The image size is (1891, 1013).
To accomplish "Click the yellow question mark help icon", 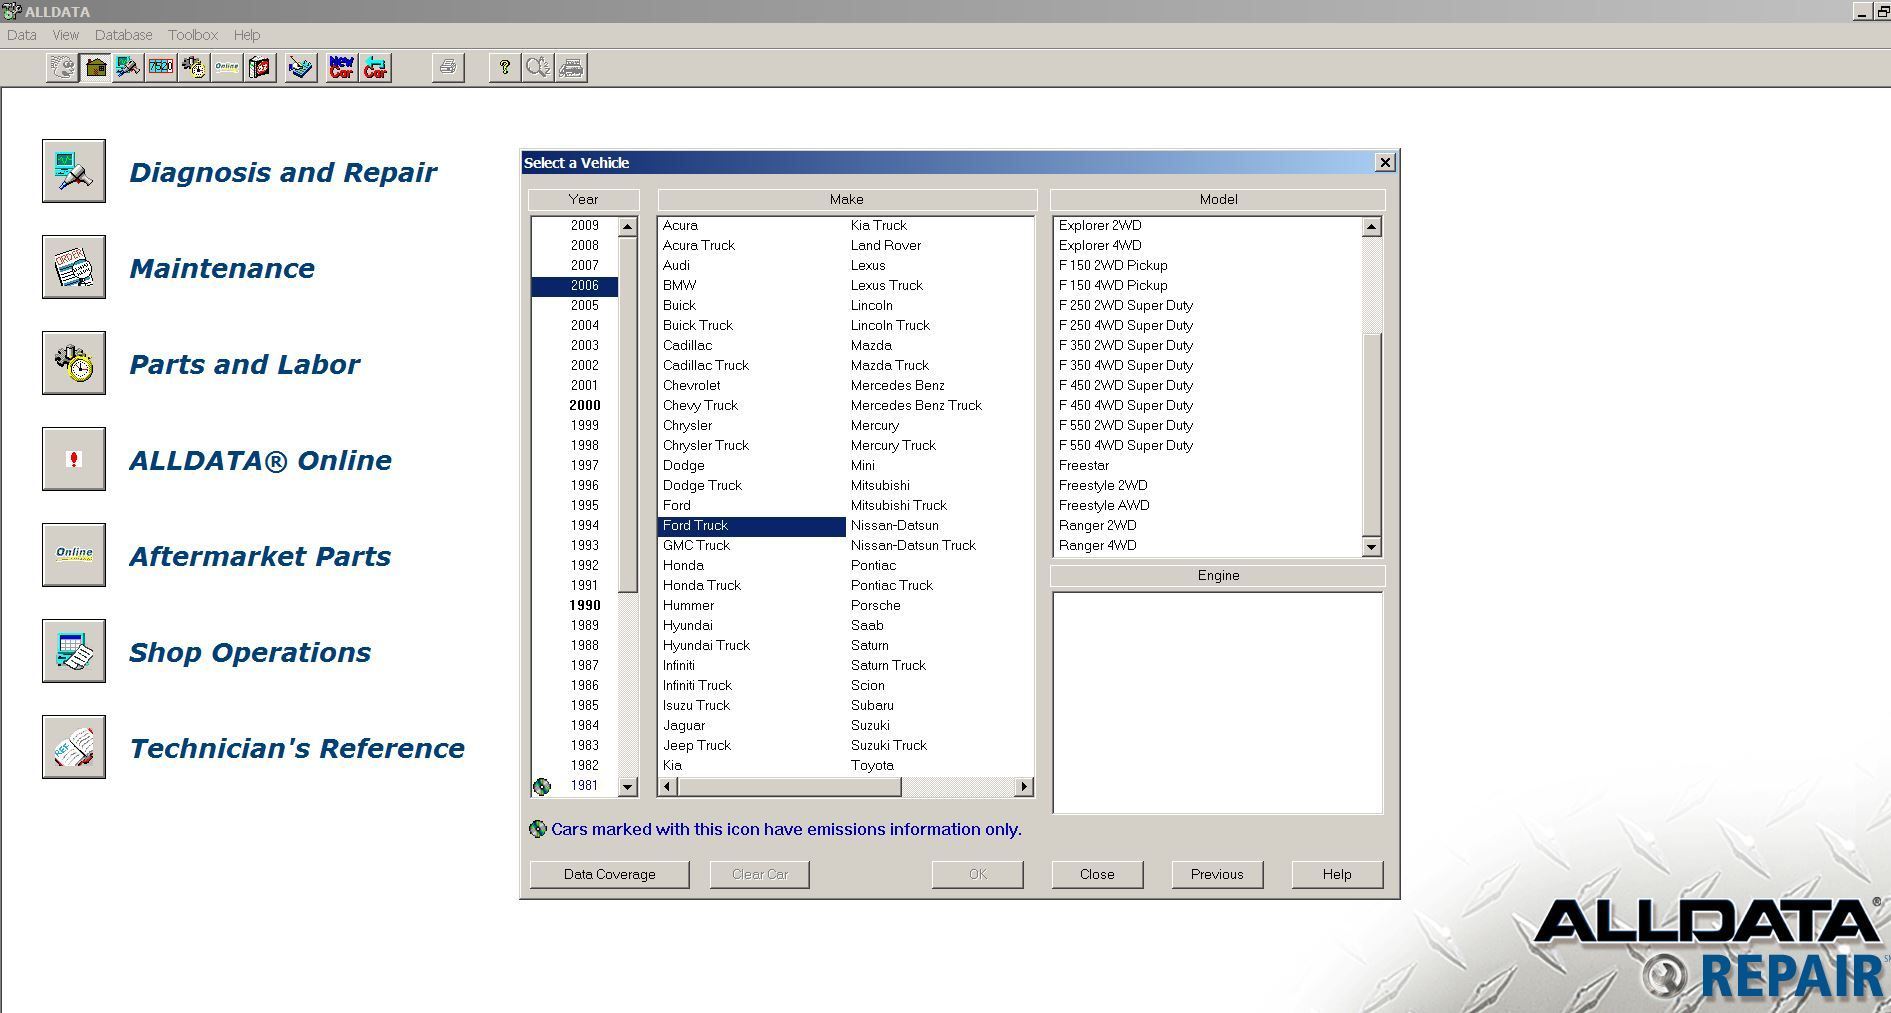I will pos(504,68).
